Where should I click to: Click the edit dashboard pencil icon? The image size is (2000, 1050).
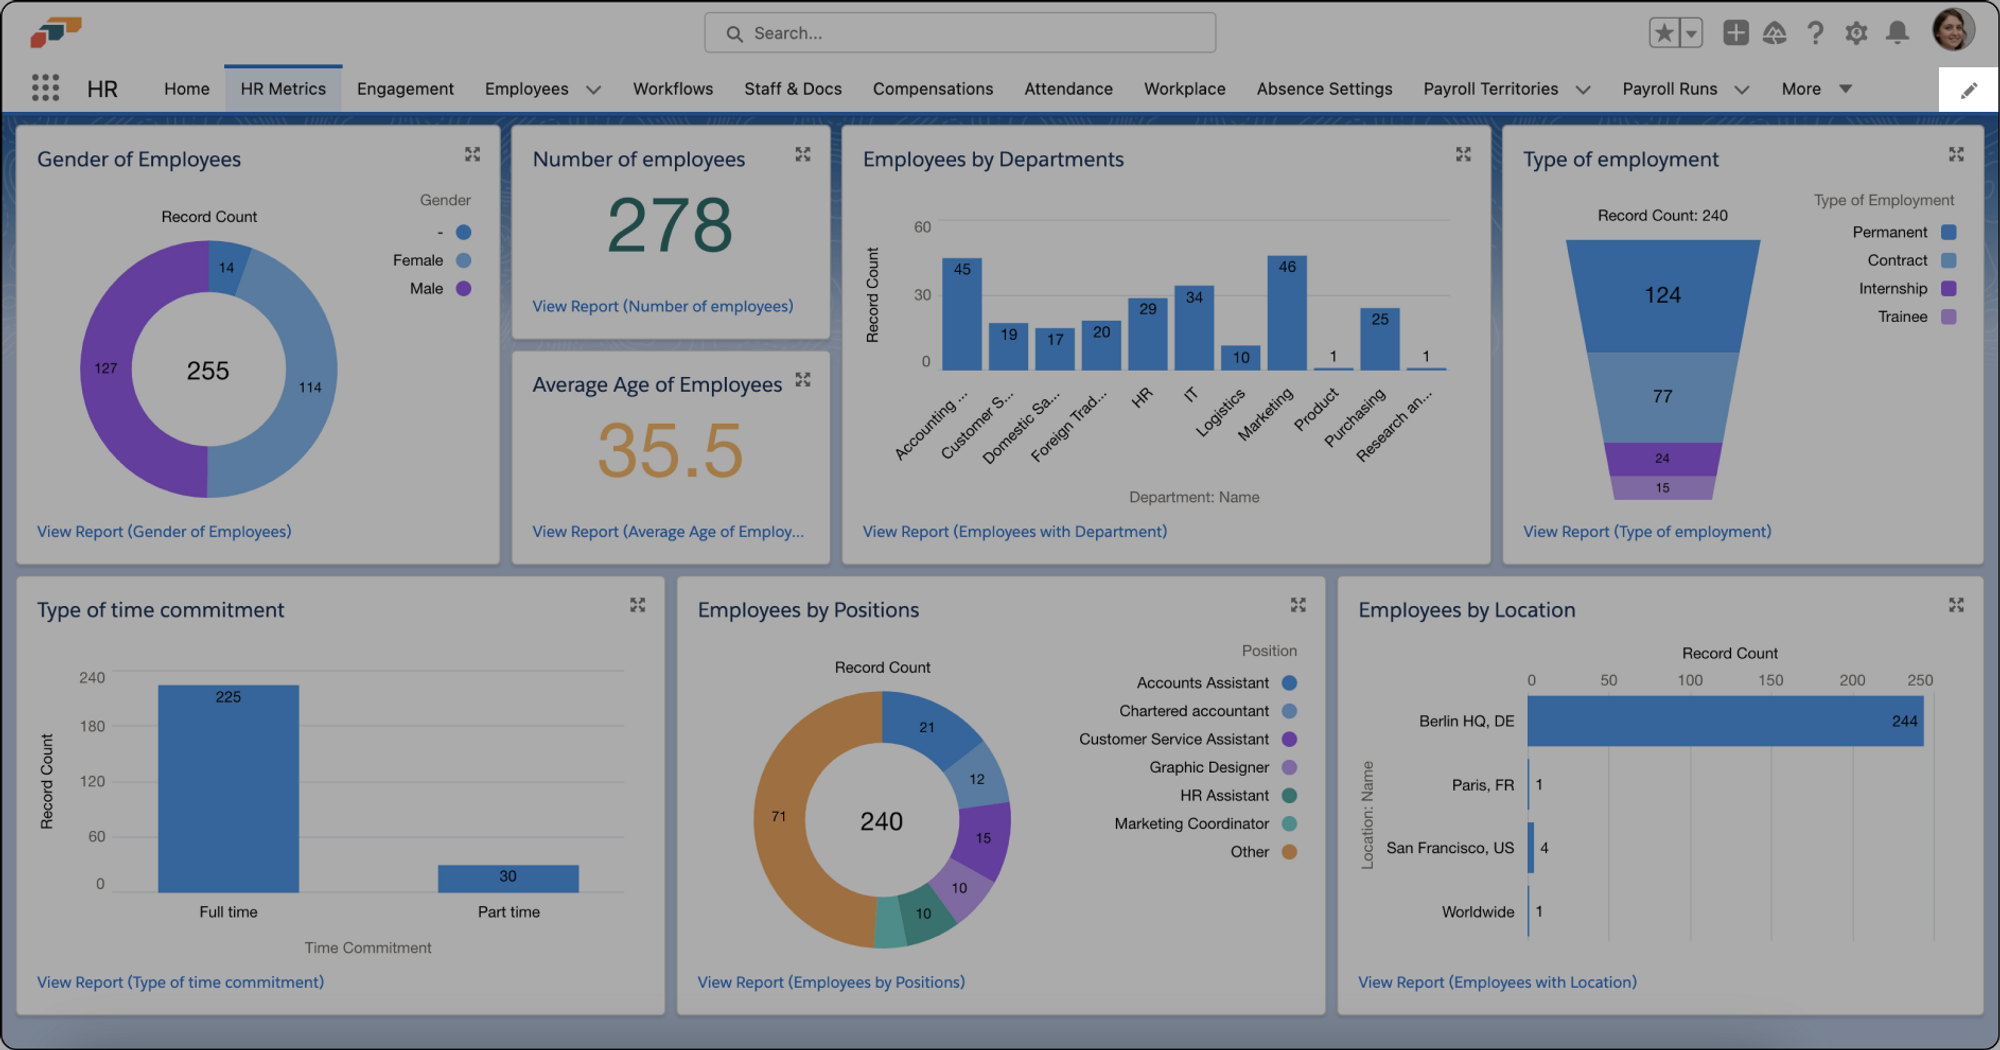coord(1968,89)
